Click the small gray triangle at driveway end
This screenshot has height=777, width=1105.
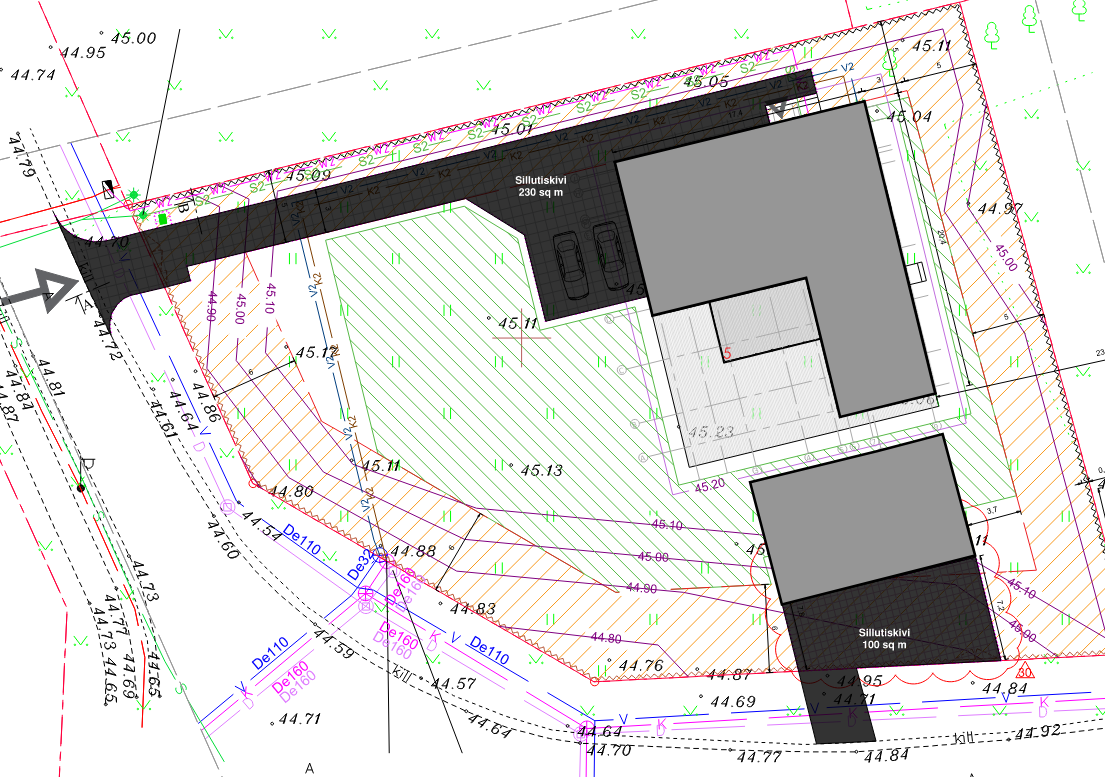778,111
